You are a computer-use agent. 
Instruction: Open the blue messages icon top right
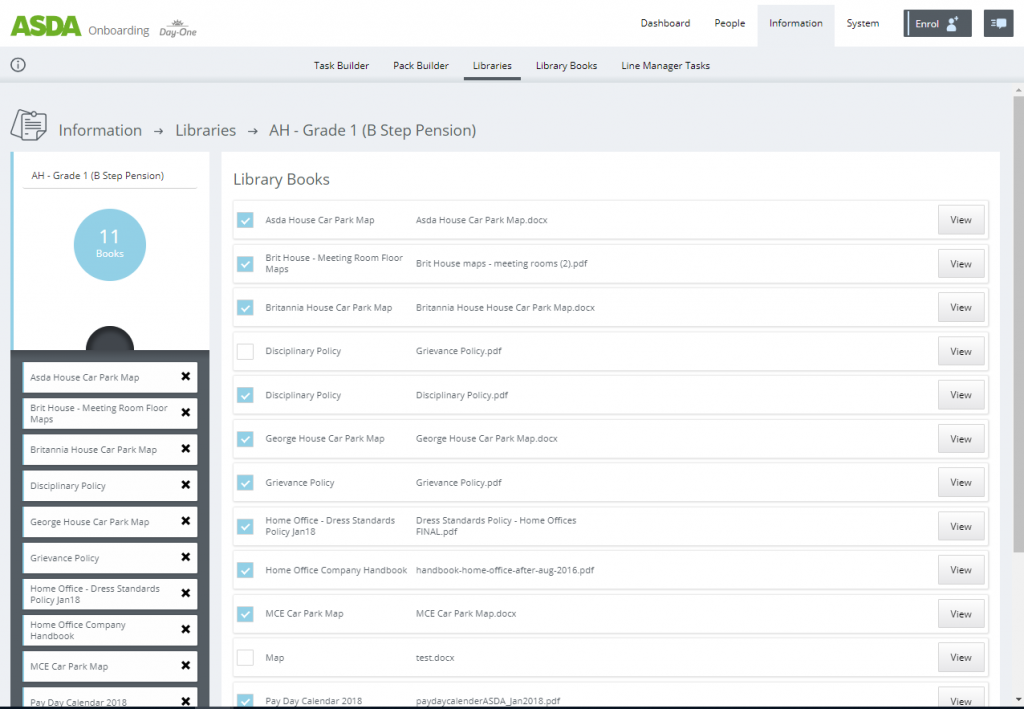[998, 23]
